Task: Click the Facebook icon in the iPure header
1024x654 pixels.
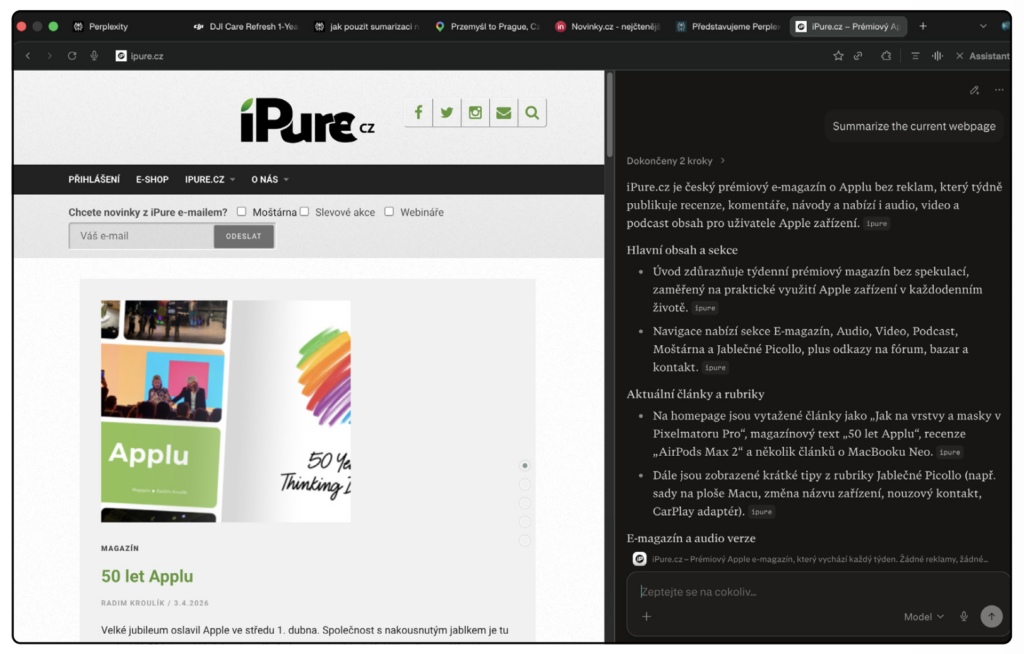Action: pos(419,113)
